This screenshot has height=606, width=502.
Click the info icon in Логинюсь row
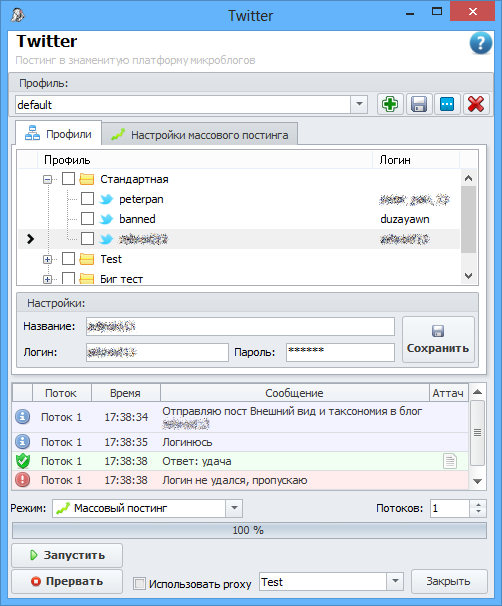23,442
